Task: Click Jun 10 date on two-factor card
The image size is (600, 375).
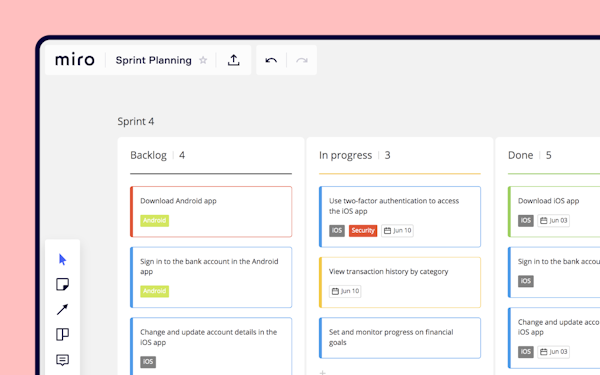Action: coord(398,230)
